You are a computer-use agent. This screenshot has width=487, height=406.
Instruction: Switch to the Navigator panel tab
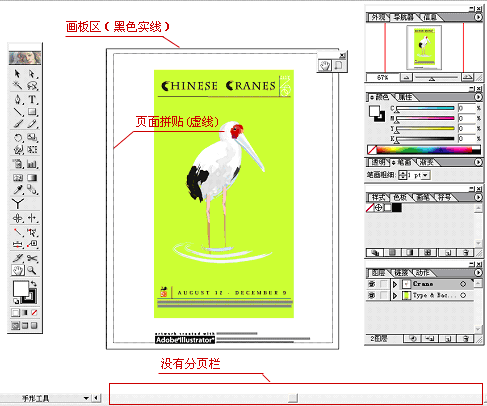[403, 17]
